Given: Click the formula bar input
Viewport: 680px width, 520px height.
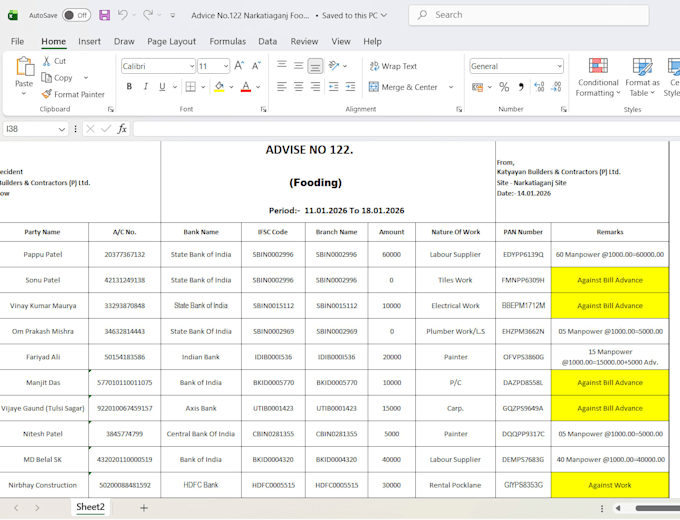Looking at the screenshot, I should pos(406,129).
